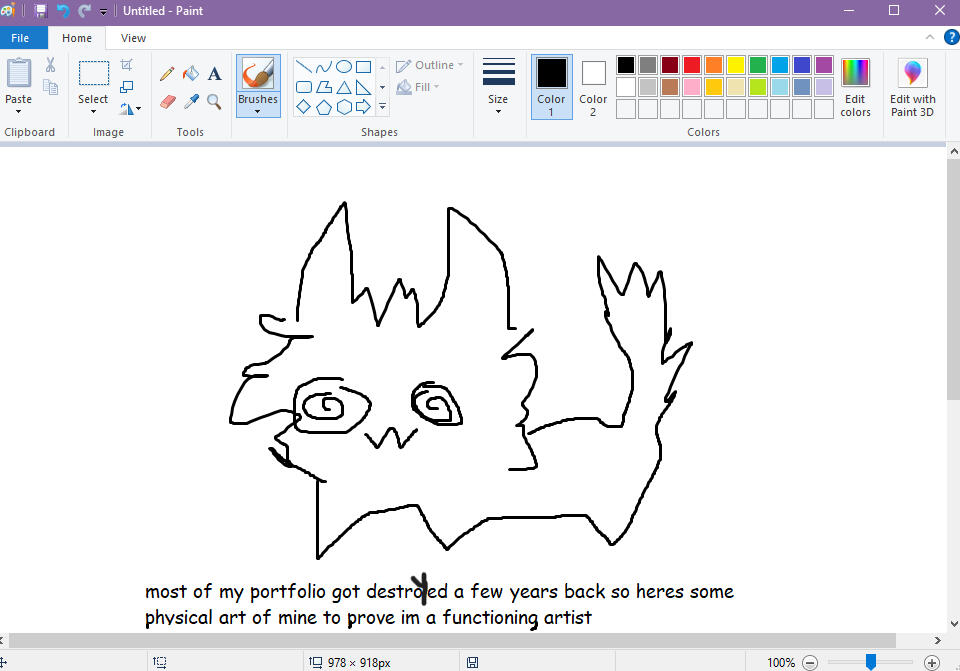Click the Crop icon
This screenshot has width=960, height=671.
point(127,65)
